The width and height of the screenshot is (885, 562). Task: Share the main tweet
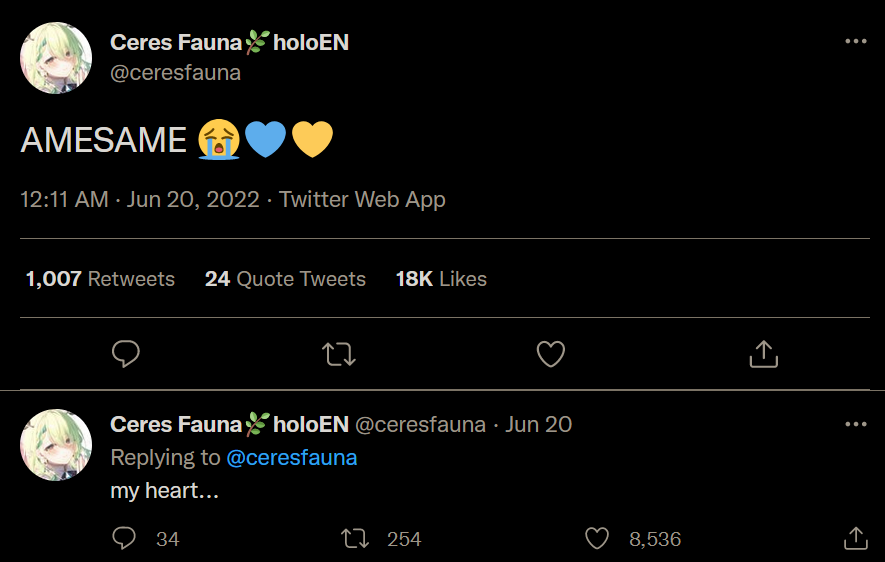coord(763,353)
